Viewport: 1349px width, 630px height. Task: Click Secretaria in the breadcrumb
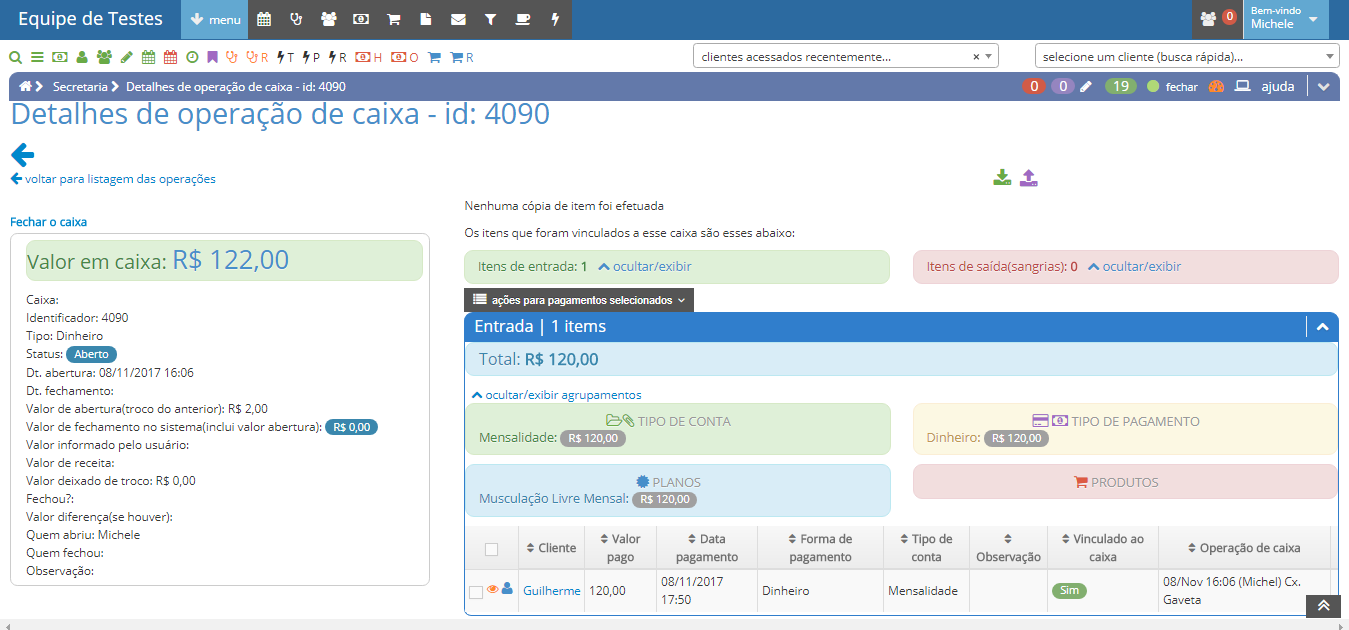(80, 87)
